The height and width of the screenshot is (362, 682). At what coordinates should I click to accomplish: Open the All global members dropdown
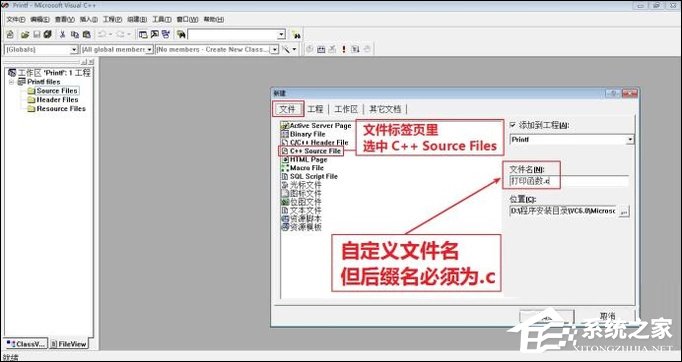pos(150,50)
